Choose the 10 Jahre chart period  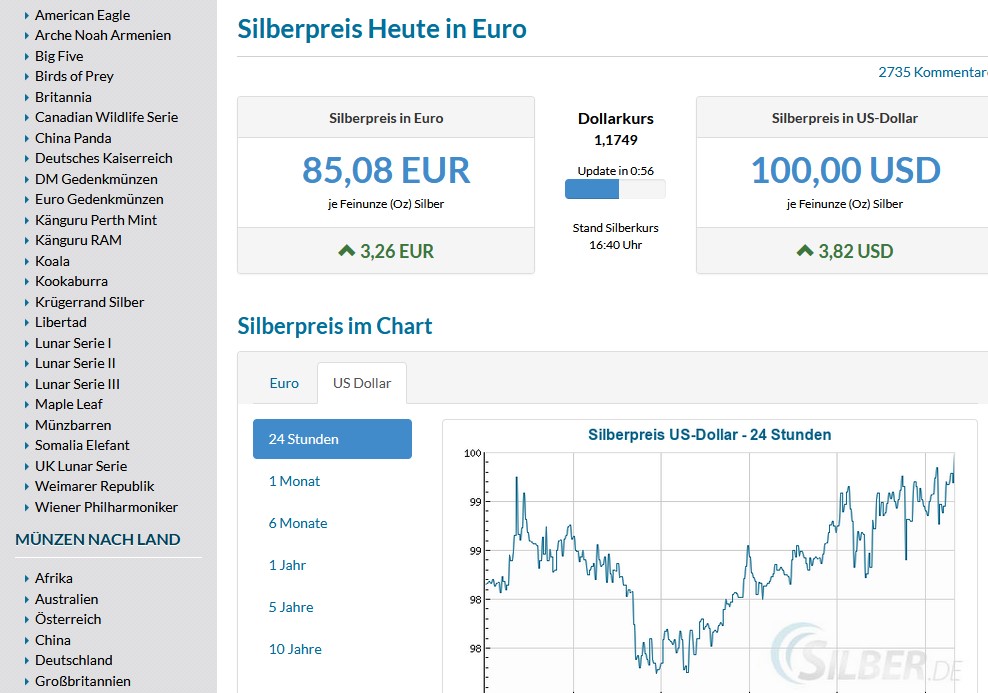tap(295, 649)
